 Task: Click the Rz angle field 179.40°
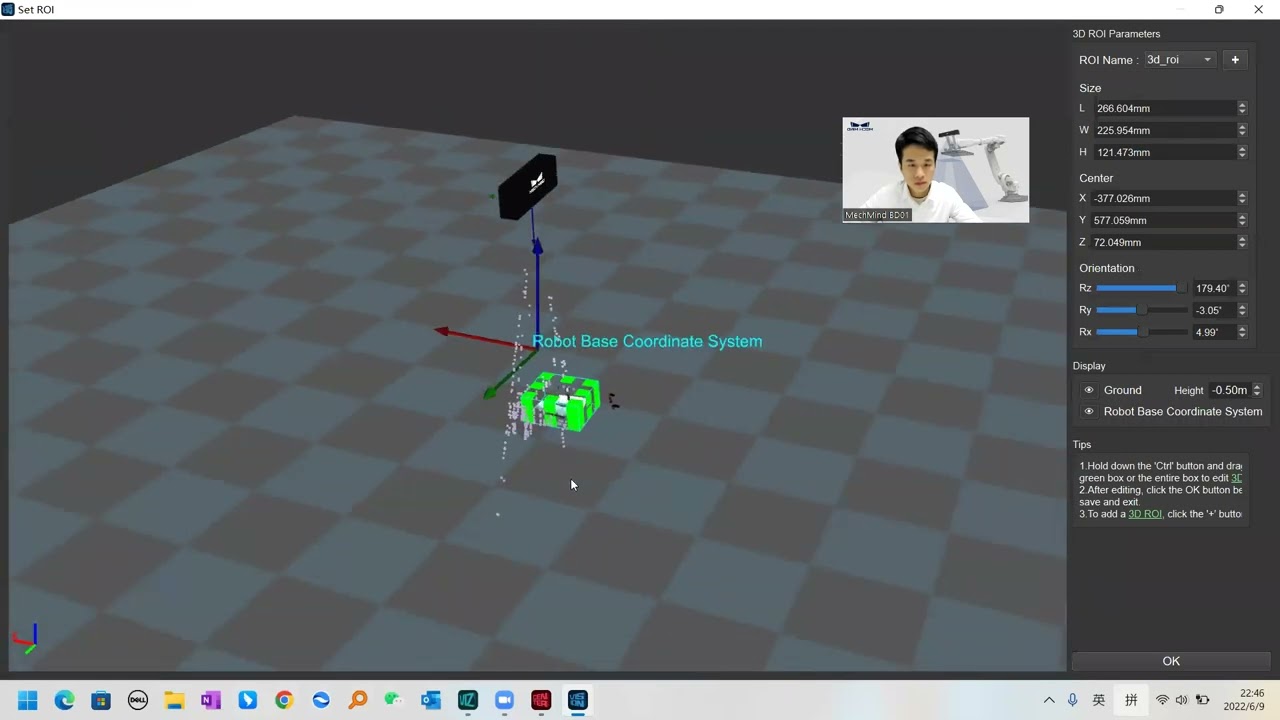pyautogui.click(x=1214, y=288)
